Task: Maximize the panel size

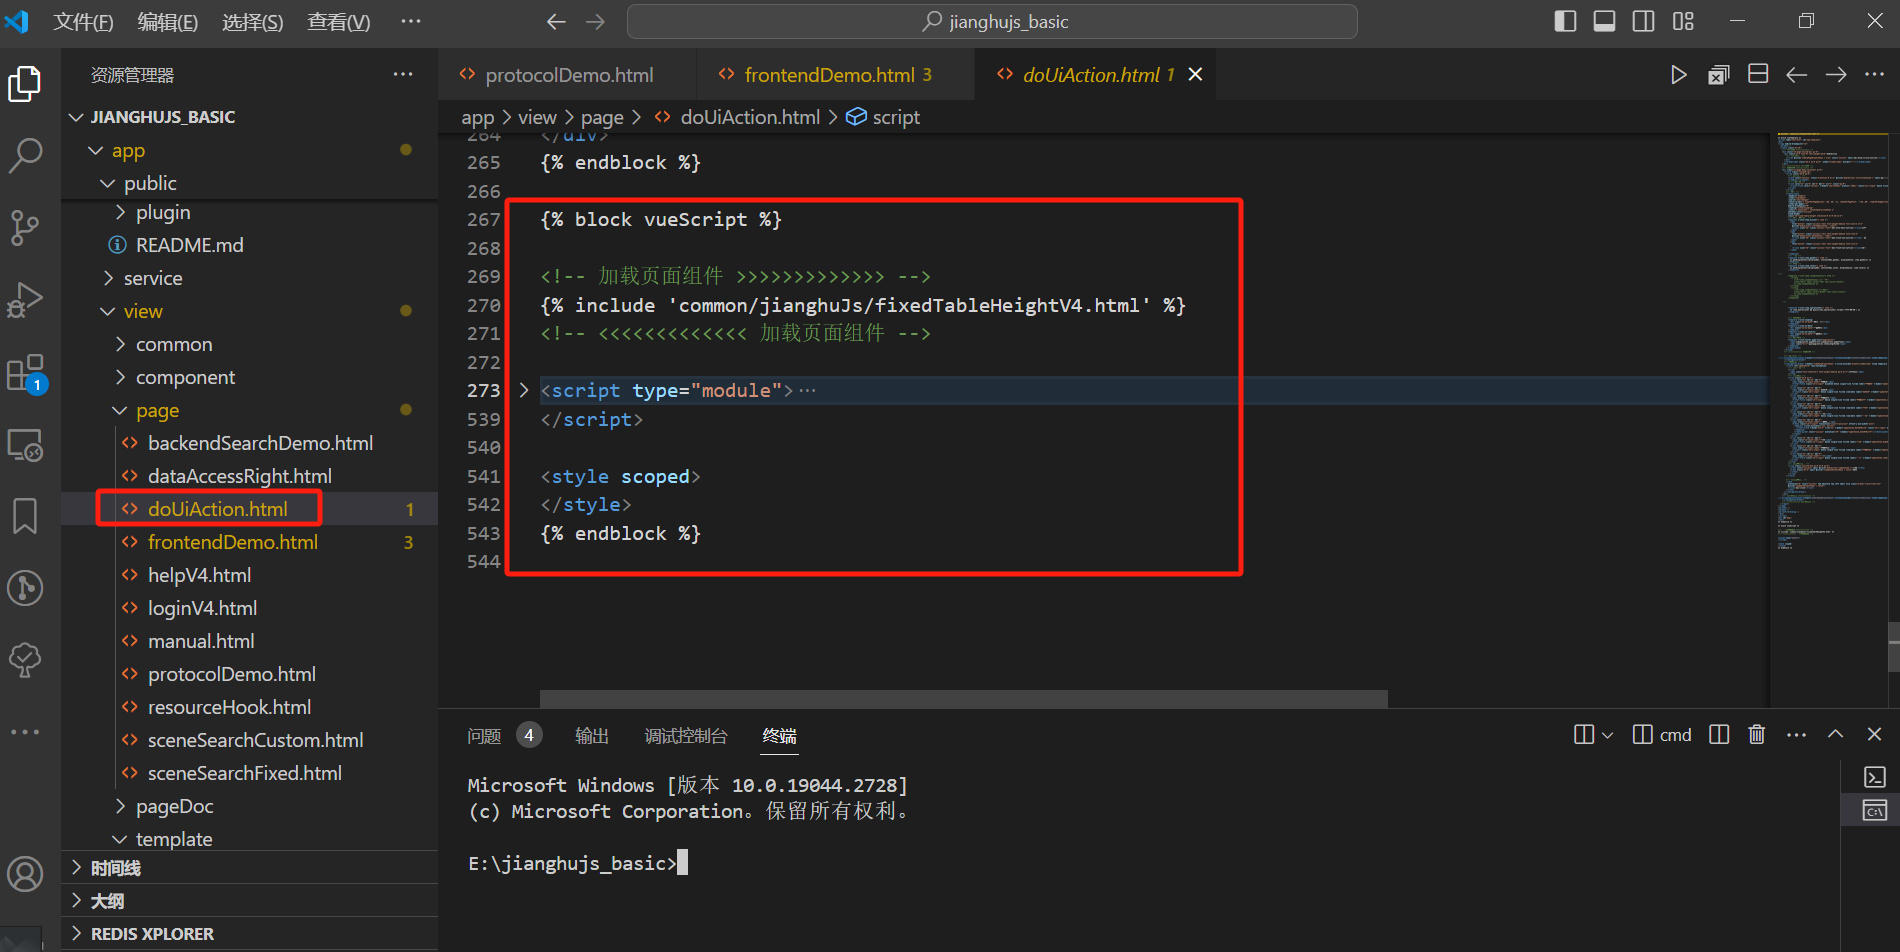Action: click(x=1836, y=735)
